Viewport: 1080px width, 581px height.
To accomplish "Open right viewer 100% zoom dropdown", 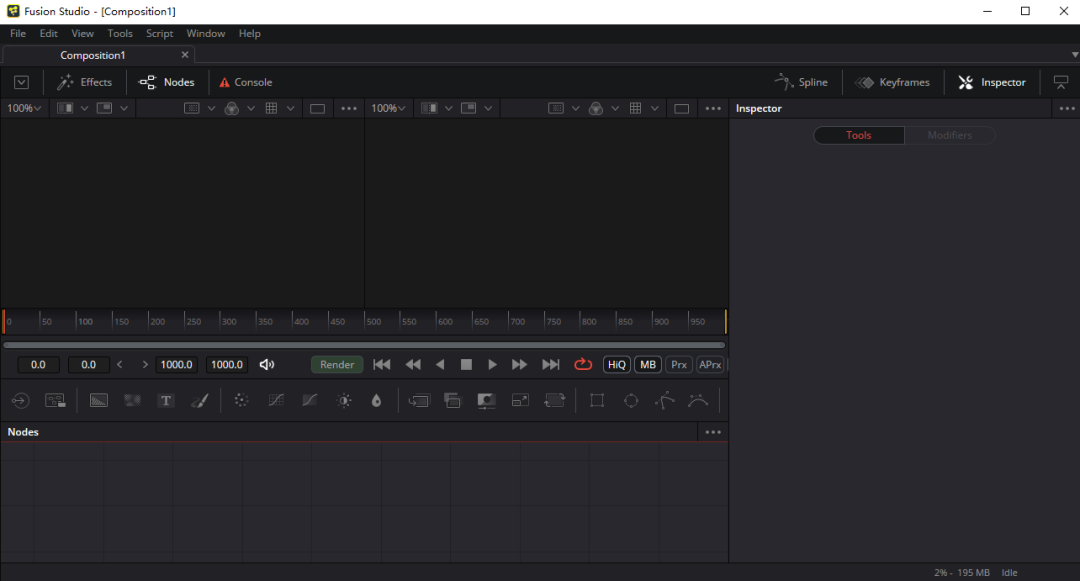I will 388,108.
